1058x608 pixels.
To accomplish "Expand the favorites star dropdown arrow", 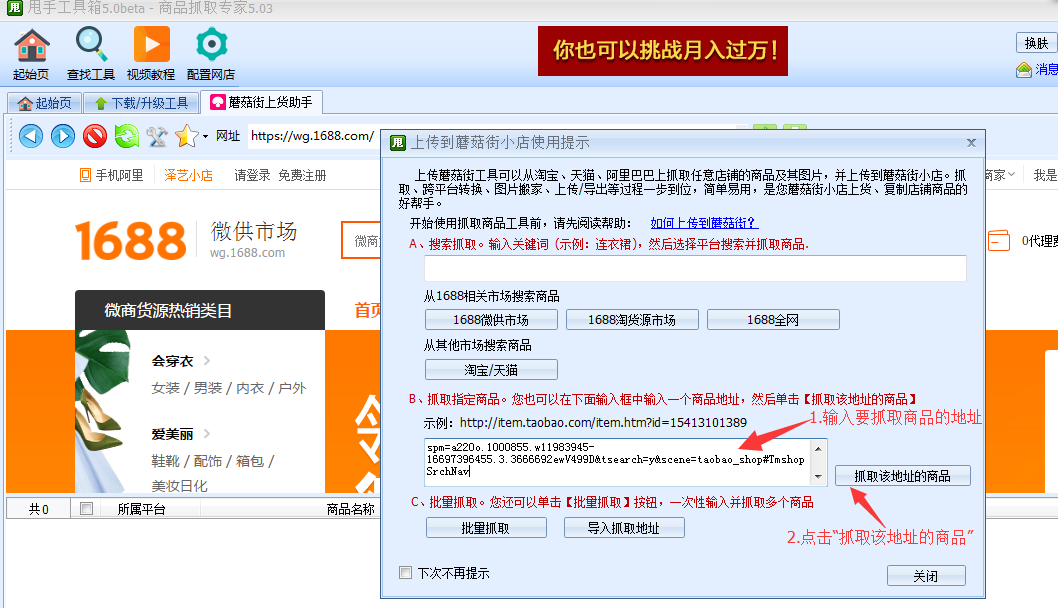I will pyautogui.click(x=205, y=137).
